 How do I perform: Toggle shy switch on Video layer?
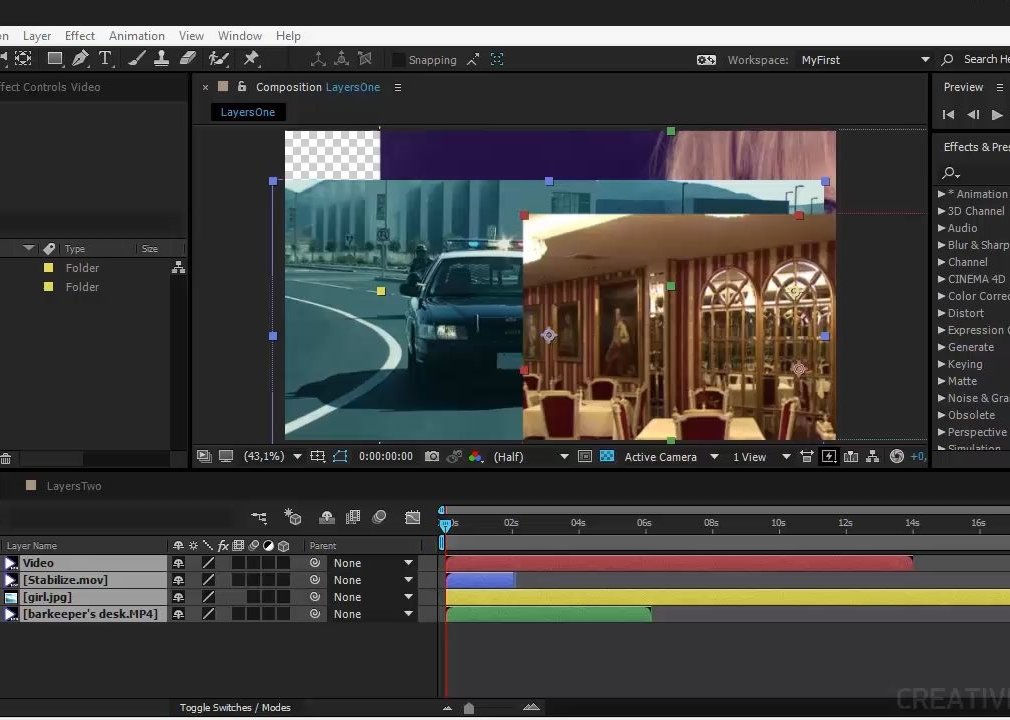point(178,563)
